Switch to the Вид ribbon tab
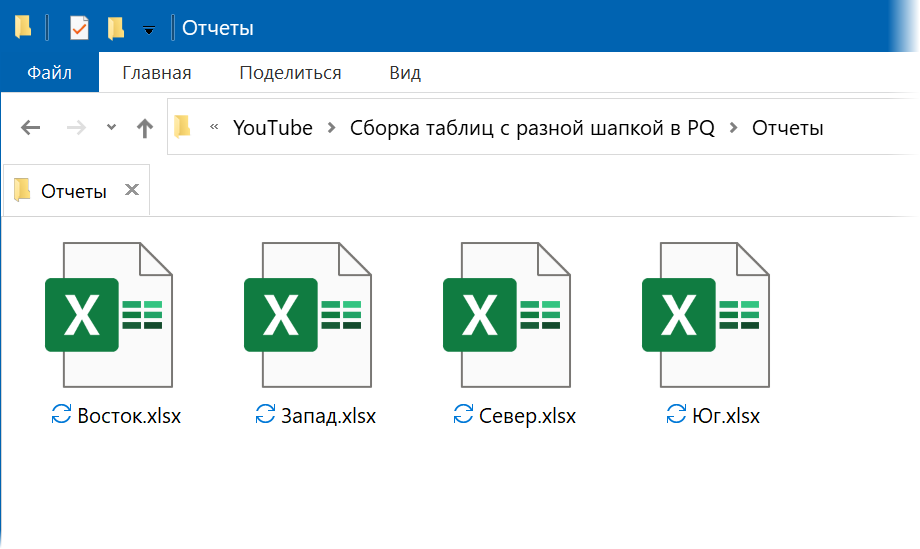Image resolution: width=920 pixels, height=549 pixels. point(405,73)
